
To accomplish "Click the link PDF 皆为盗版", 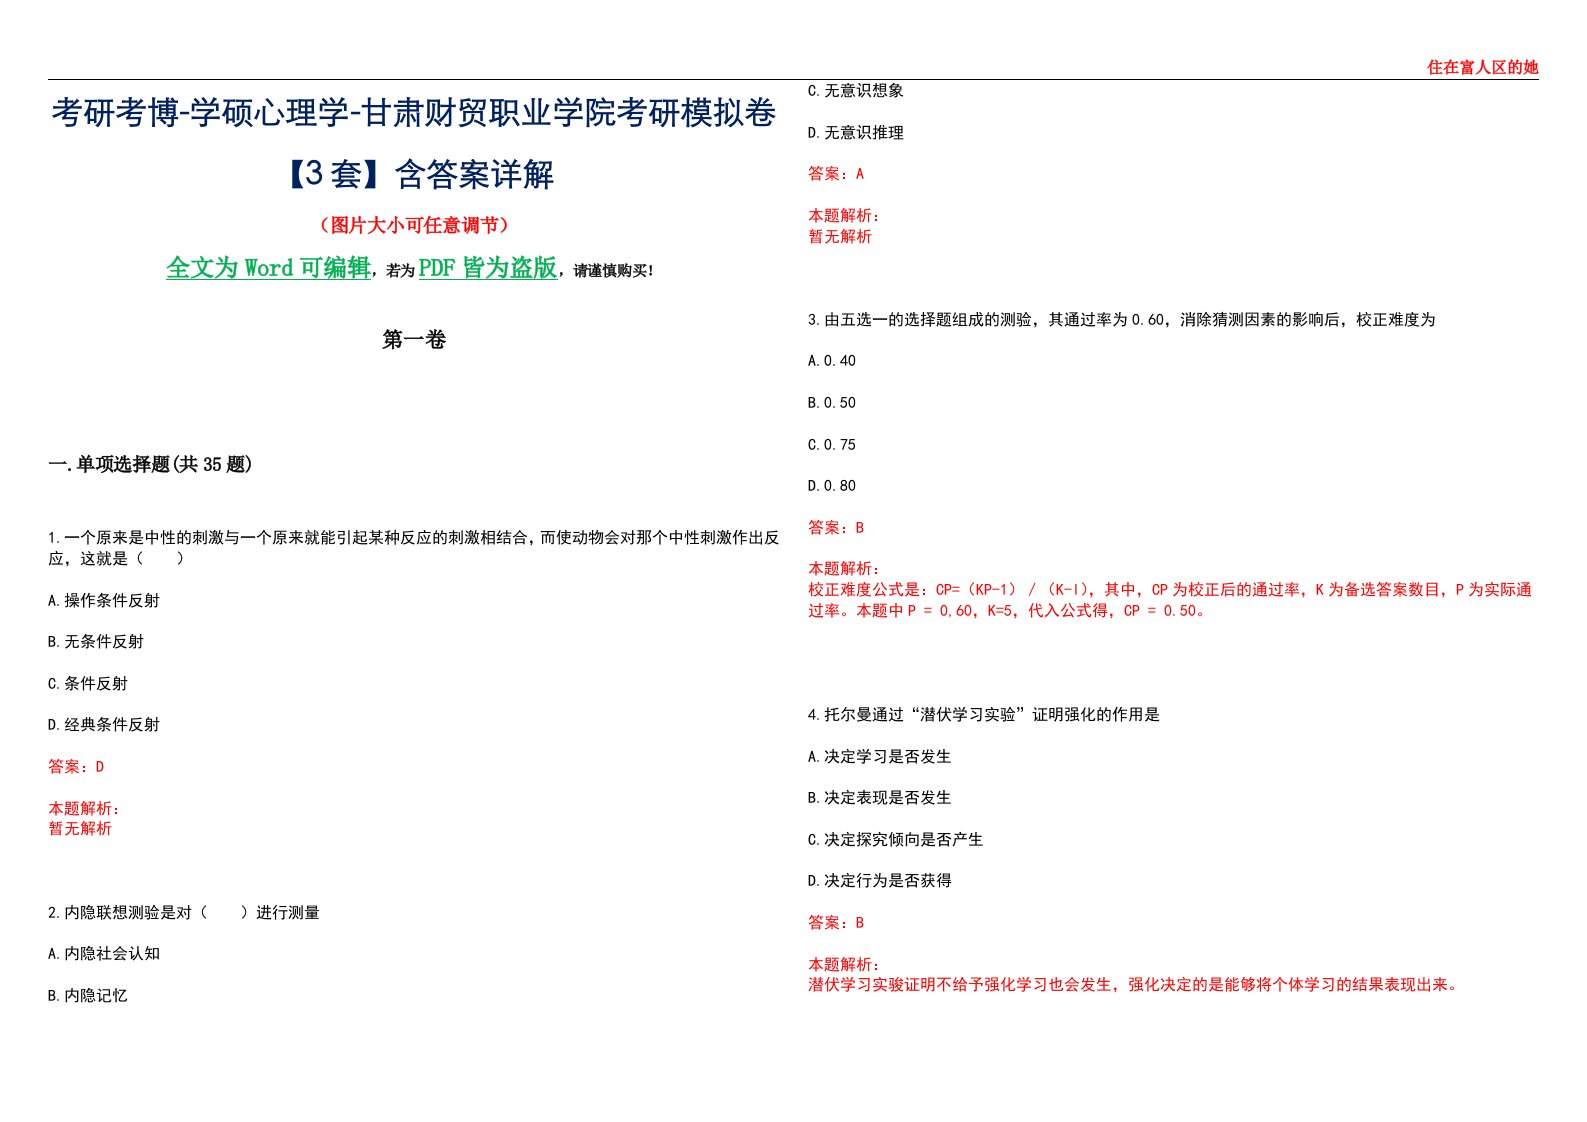I will [488, 268].
